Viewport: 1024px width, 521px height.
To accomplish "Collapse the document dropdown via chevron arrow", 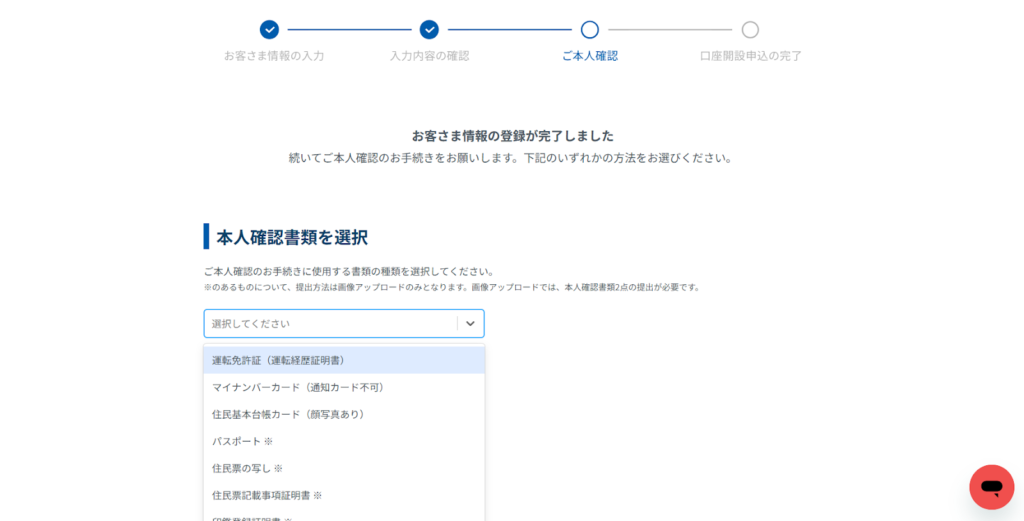I will (x=470, y=324).
